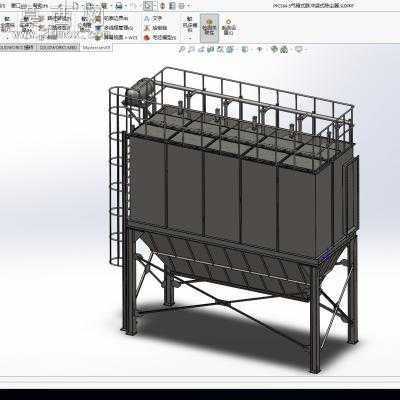Open Display Style in view toolbar
This screenshot has height=400, width=400.
[x=245, y=50]
